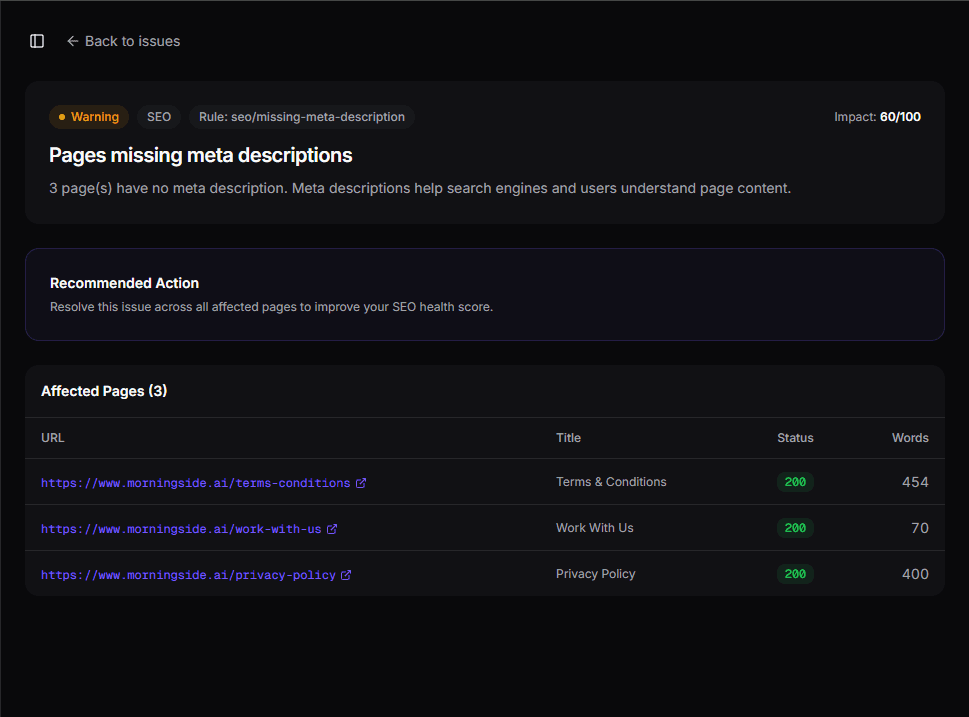Click the Status column header
Screen dimensions: 969x717
(x=795, y=438)
